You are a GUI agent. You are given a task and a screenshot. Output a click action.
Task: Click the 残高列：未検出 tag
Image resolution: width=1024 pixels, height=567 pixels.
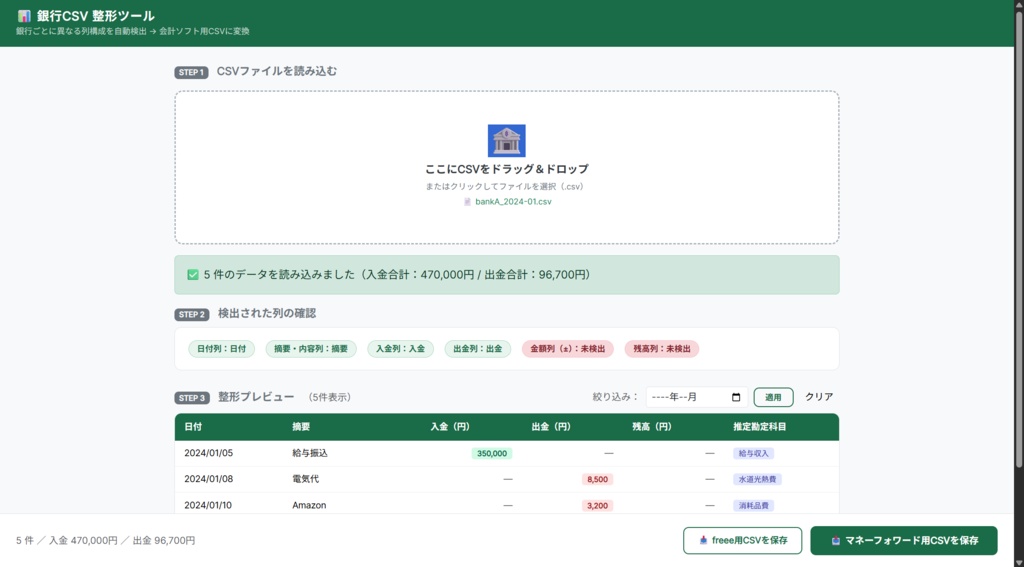coord(662,349)
